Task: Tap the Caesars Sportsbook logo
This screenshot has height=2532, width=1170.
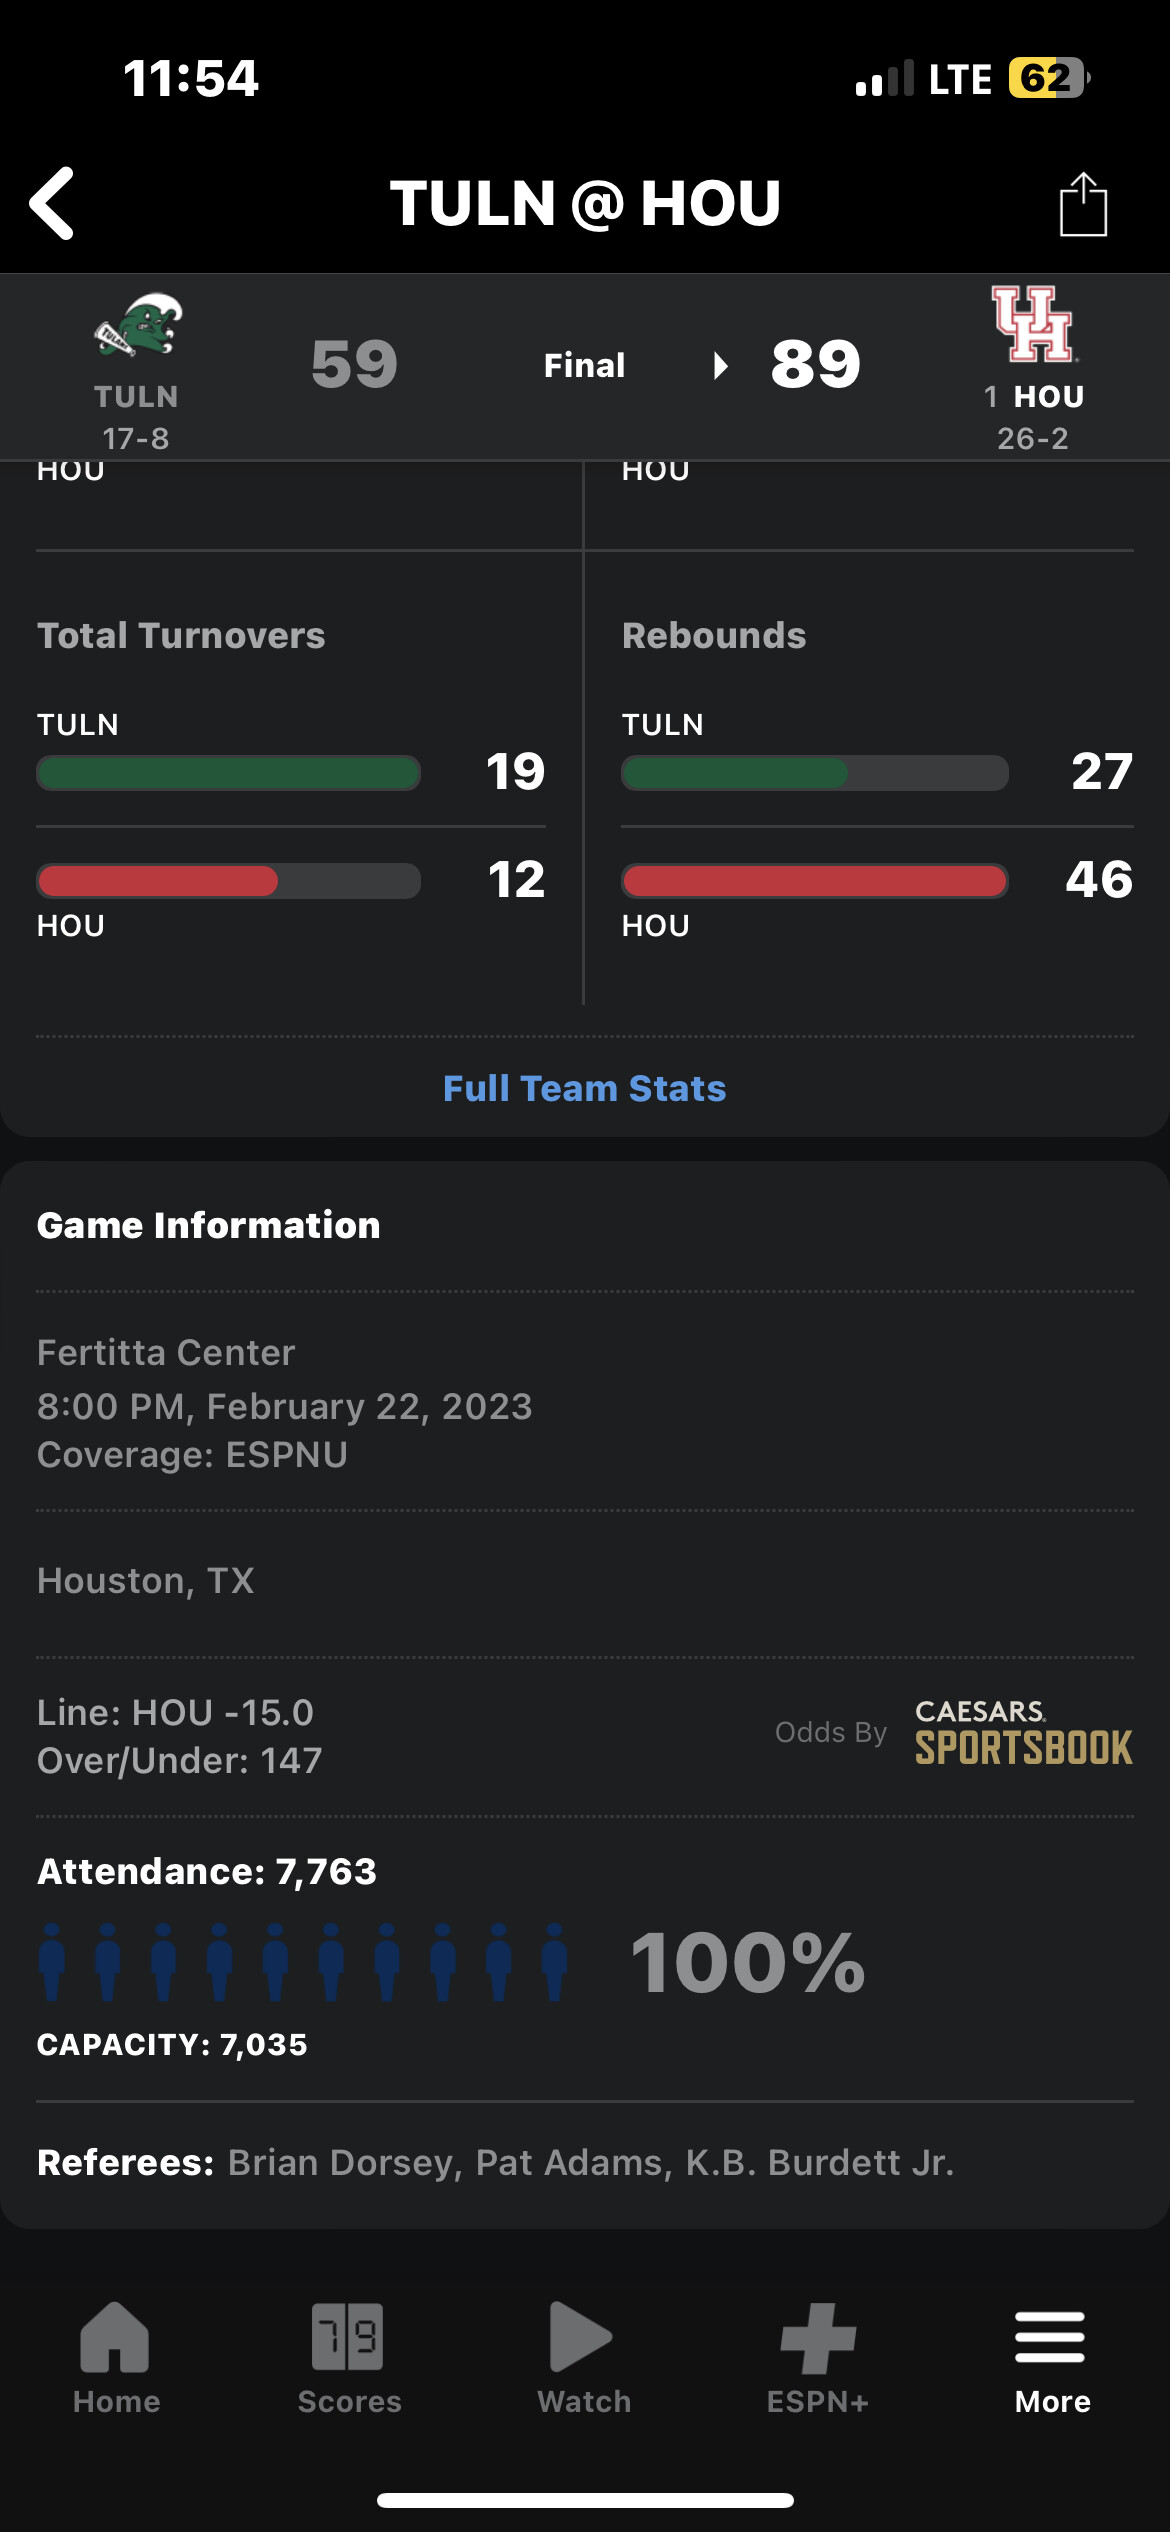Action: click(x=1023, y=1733)
